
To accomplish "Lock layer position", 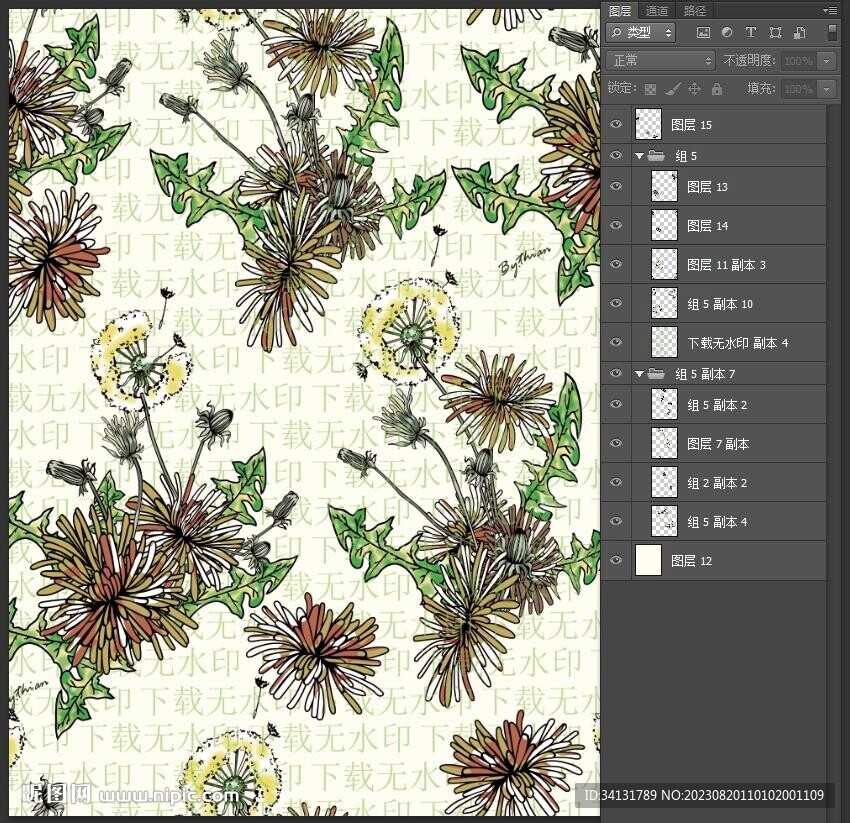I will pyautogui.click(x=695, y=89).
